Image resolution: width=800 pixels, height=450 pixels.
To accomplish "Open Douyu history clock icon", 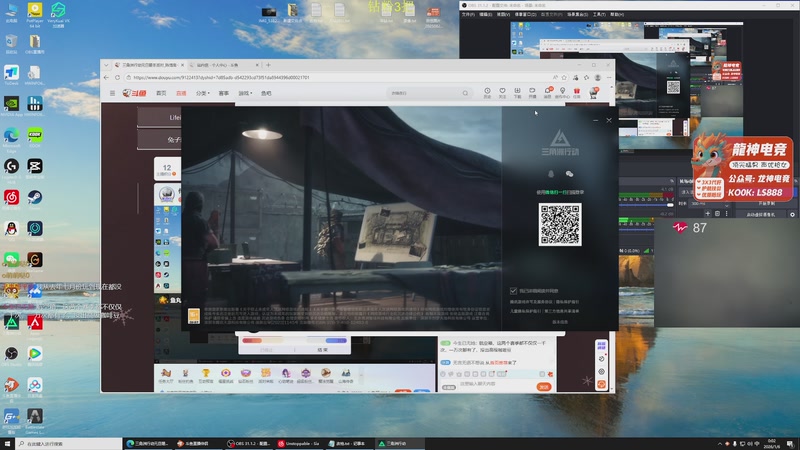I will [487, 92].
